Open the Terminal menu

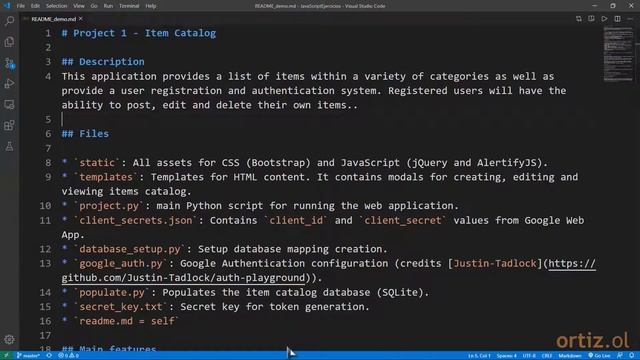point(129,6)
